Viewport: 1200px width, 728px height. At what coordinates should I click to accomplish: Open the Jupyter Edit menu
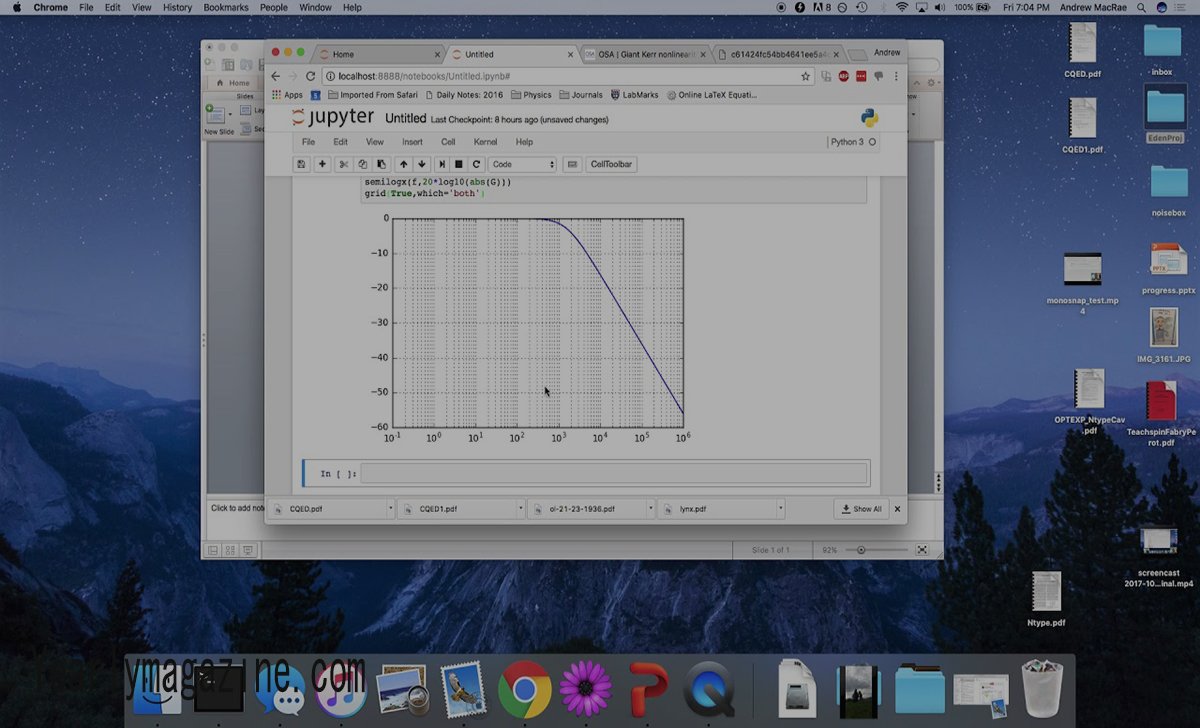pyautogui.click(x=340, y=142)
